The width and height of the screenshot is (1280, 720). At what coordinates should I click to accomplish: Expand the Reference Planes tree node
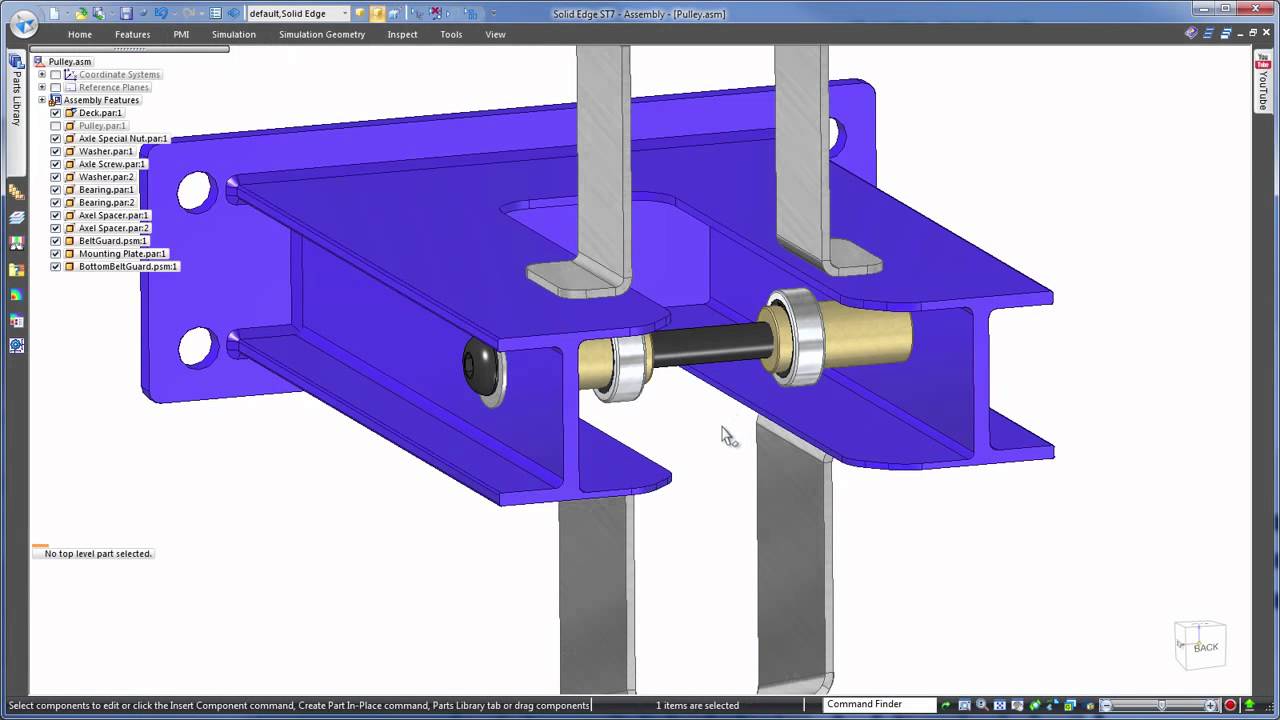coord(42,87)
